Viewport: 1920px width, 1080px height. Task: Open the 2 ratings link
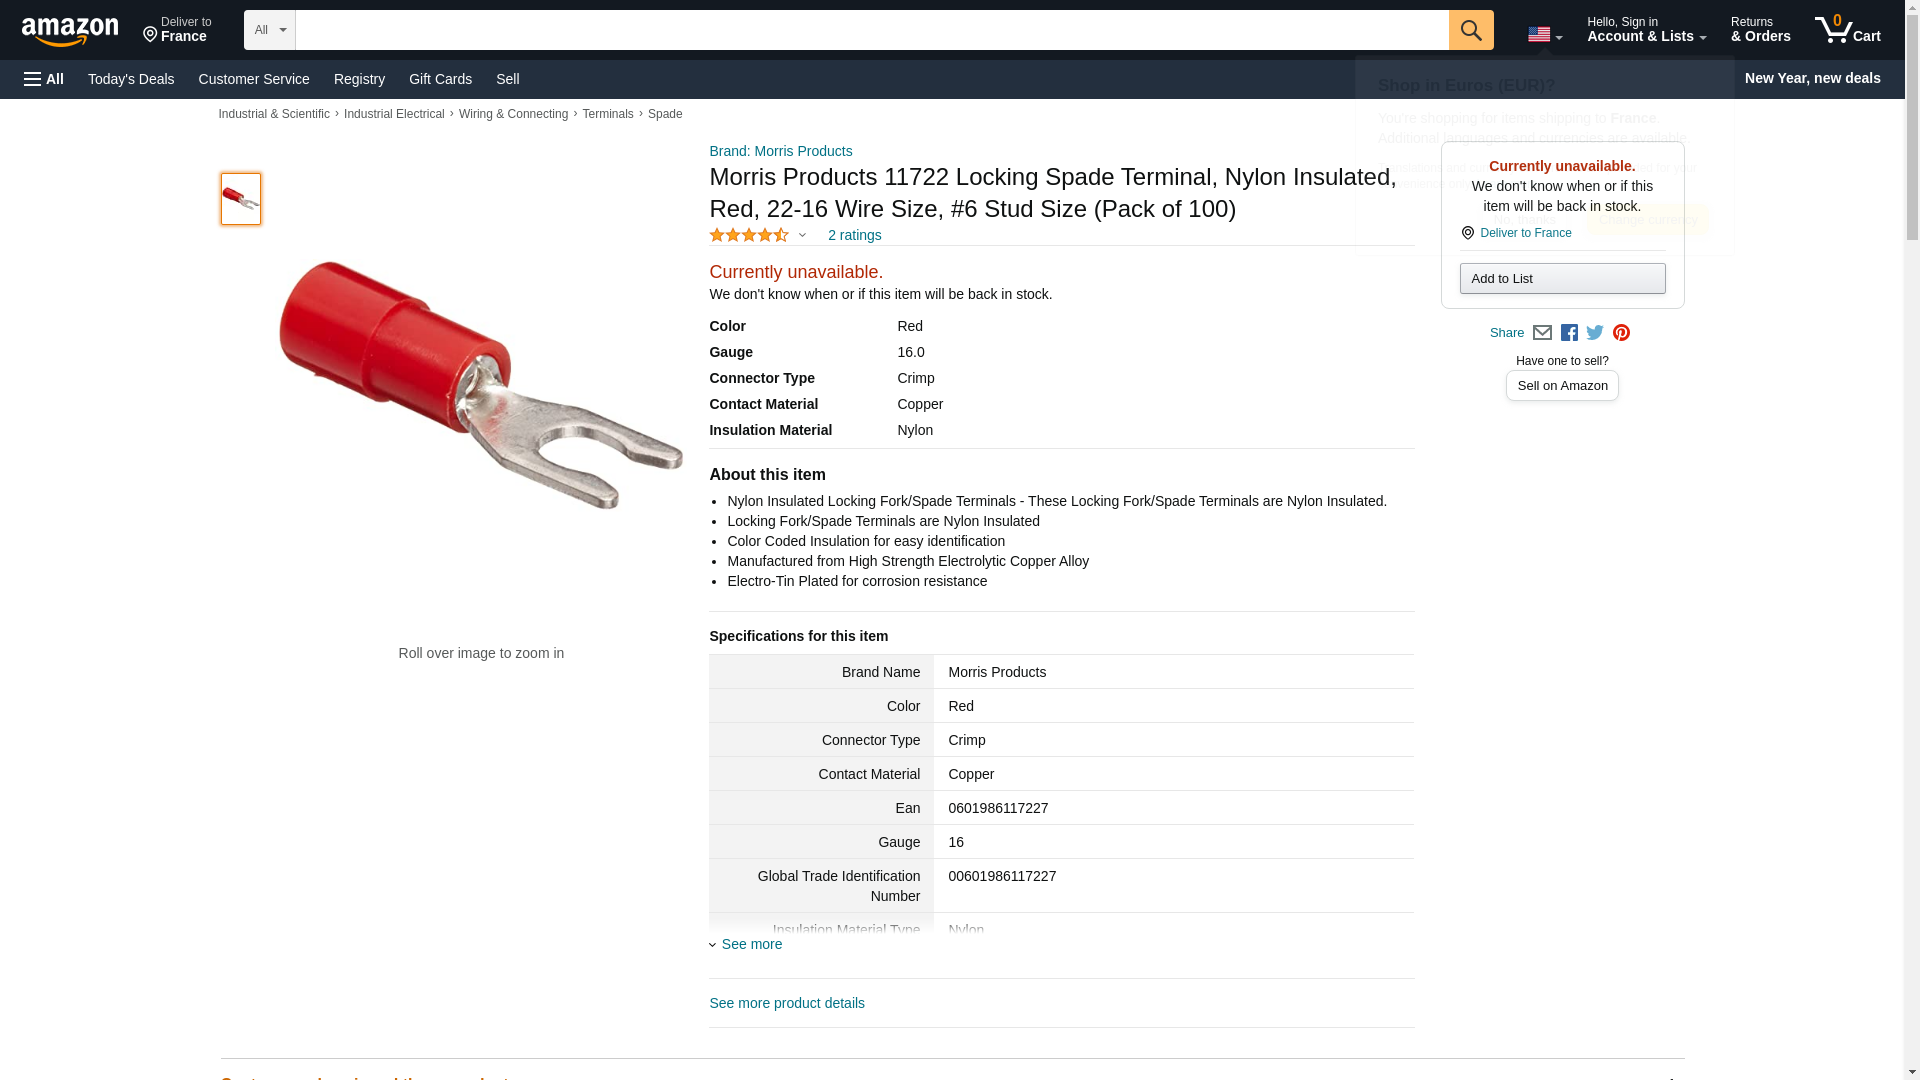(x=854, y=235)
